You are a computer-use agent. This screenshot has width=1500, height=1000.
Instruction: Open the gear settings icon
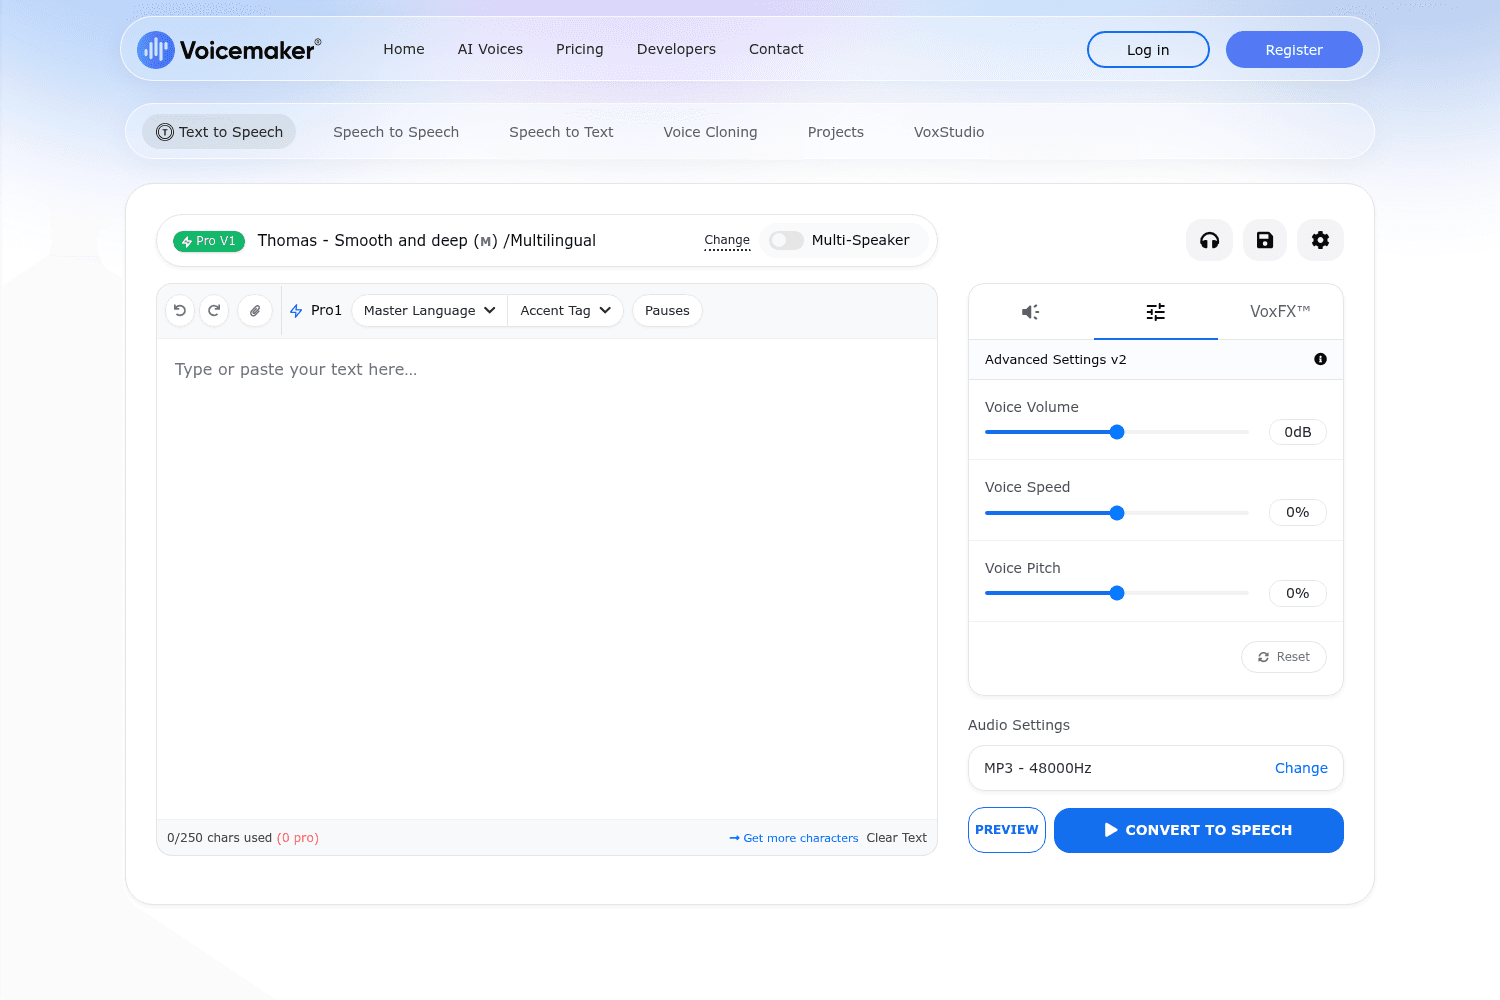click(x=1320, y=240)
